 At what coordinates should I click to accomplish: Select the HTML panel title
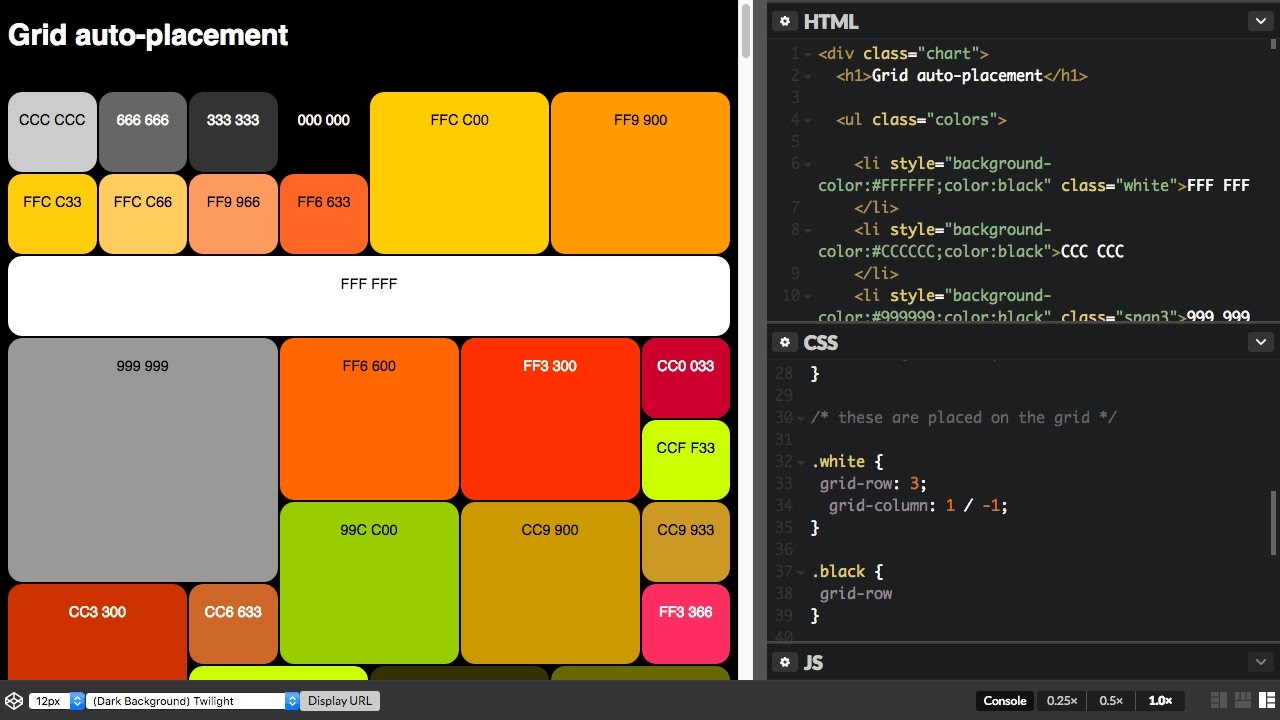[x=831, y=21]
